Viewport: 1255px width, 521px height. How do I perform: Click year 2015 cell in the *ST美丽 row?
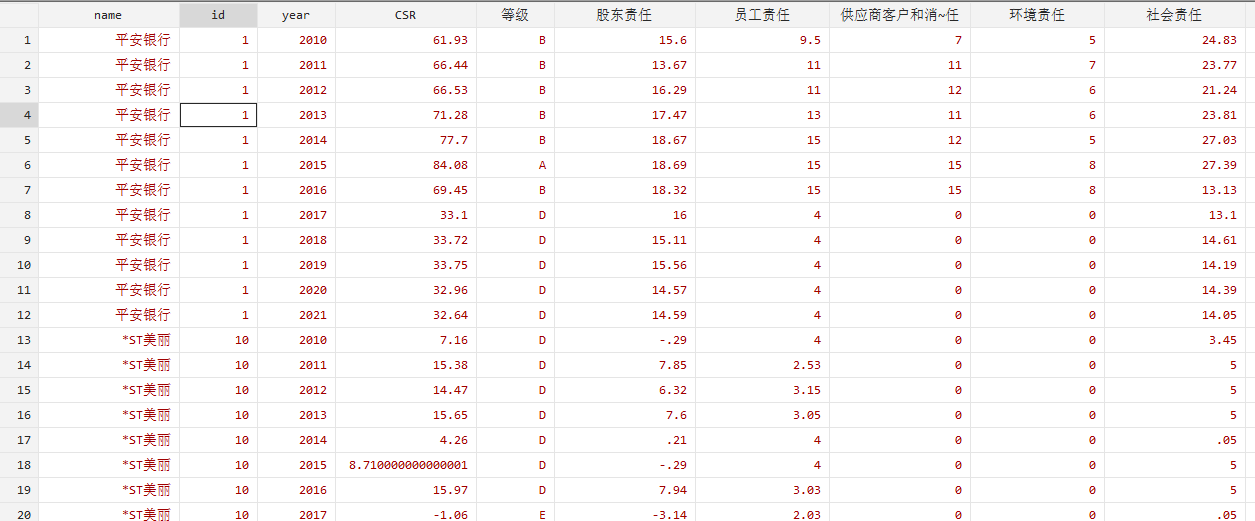312,465
